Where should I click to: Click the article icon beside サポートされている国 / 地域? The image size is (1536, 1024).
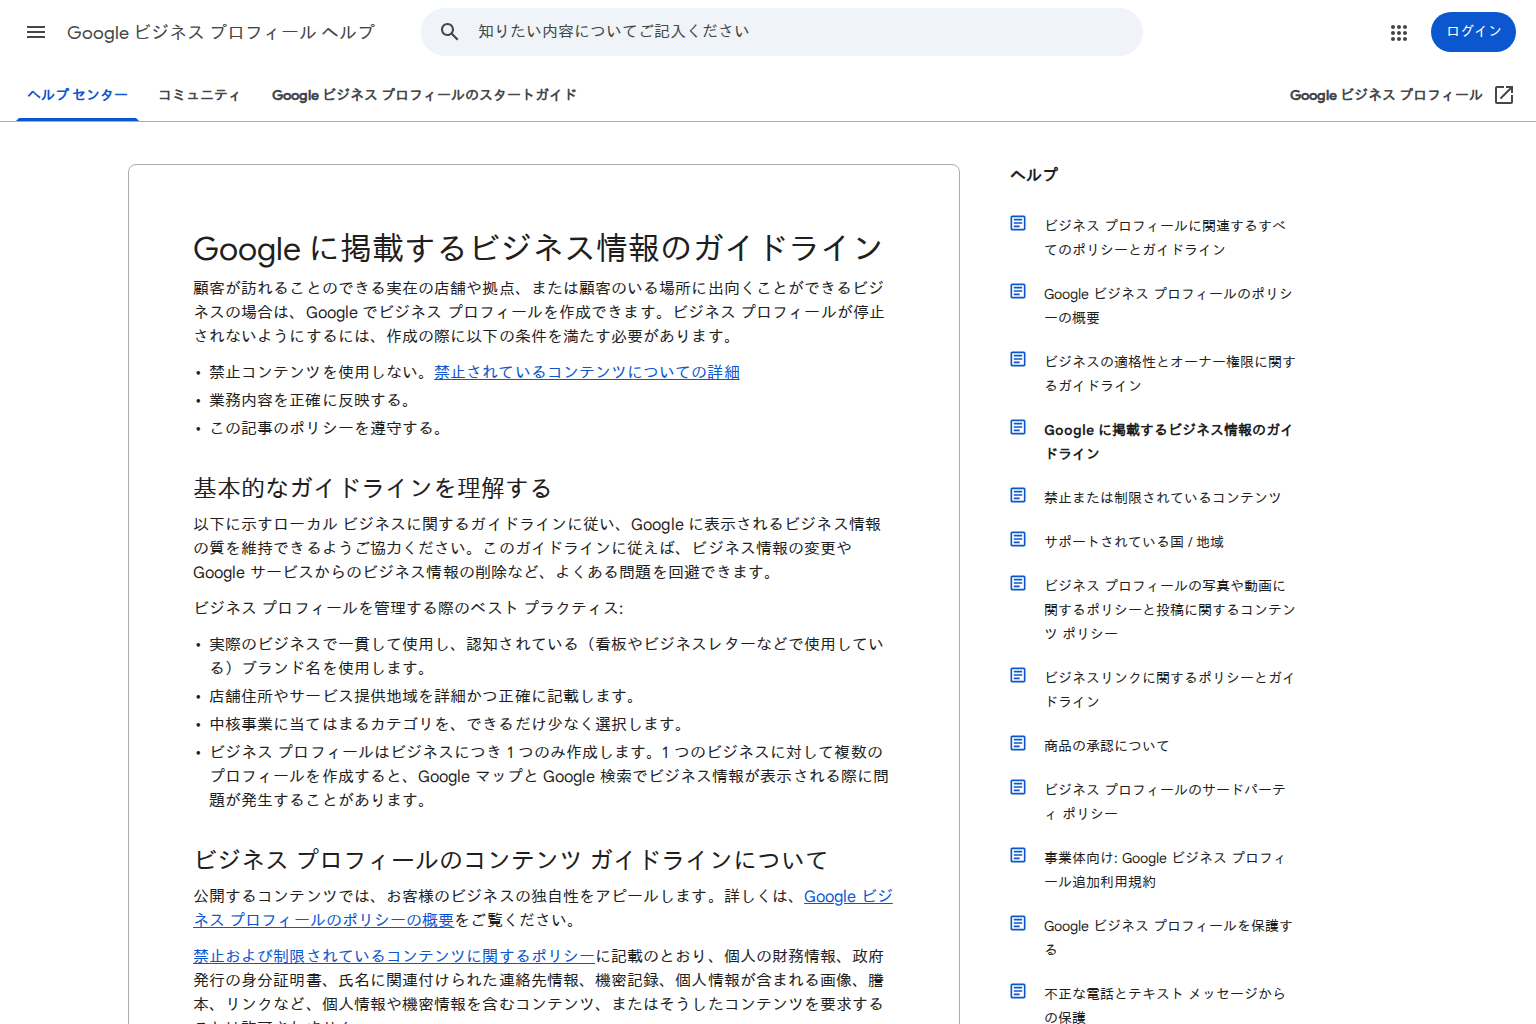tap(1018, 539)
